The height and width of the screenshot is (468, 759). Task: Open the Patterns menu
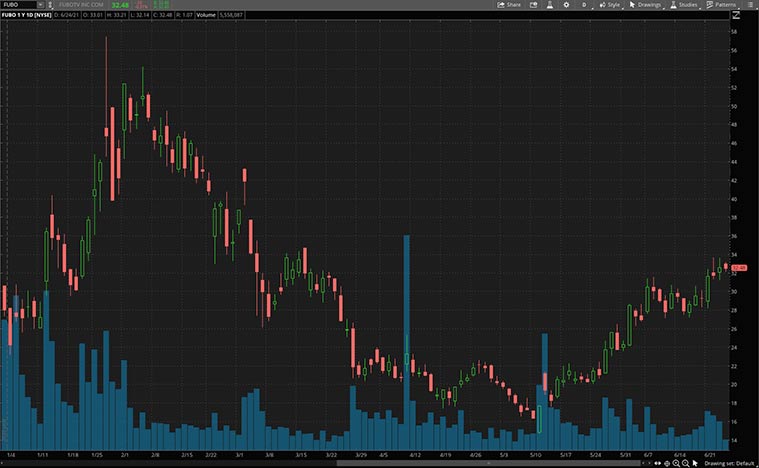(721, 5)
